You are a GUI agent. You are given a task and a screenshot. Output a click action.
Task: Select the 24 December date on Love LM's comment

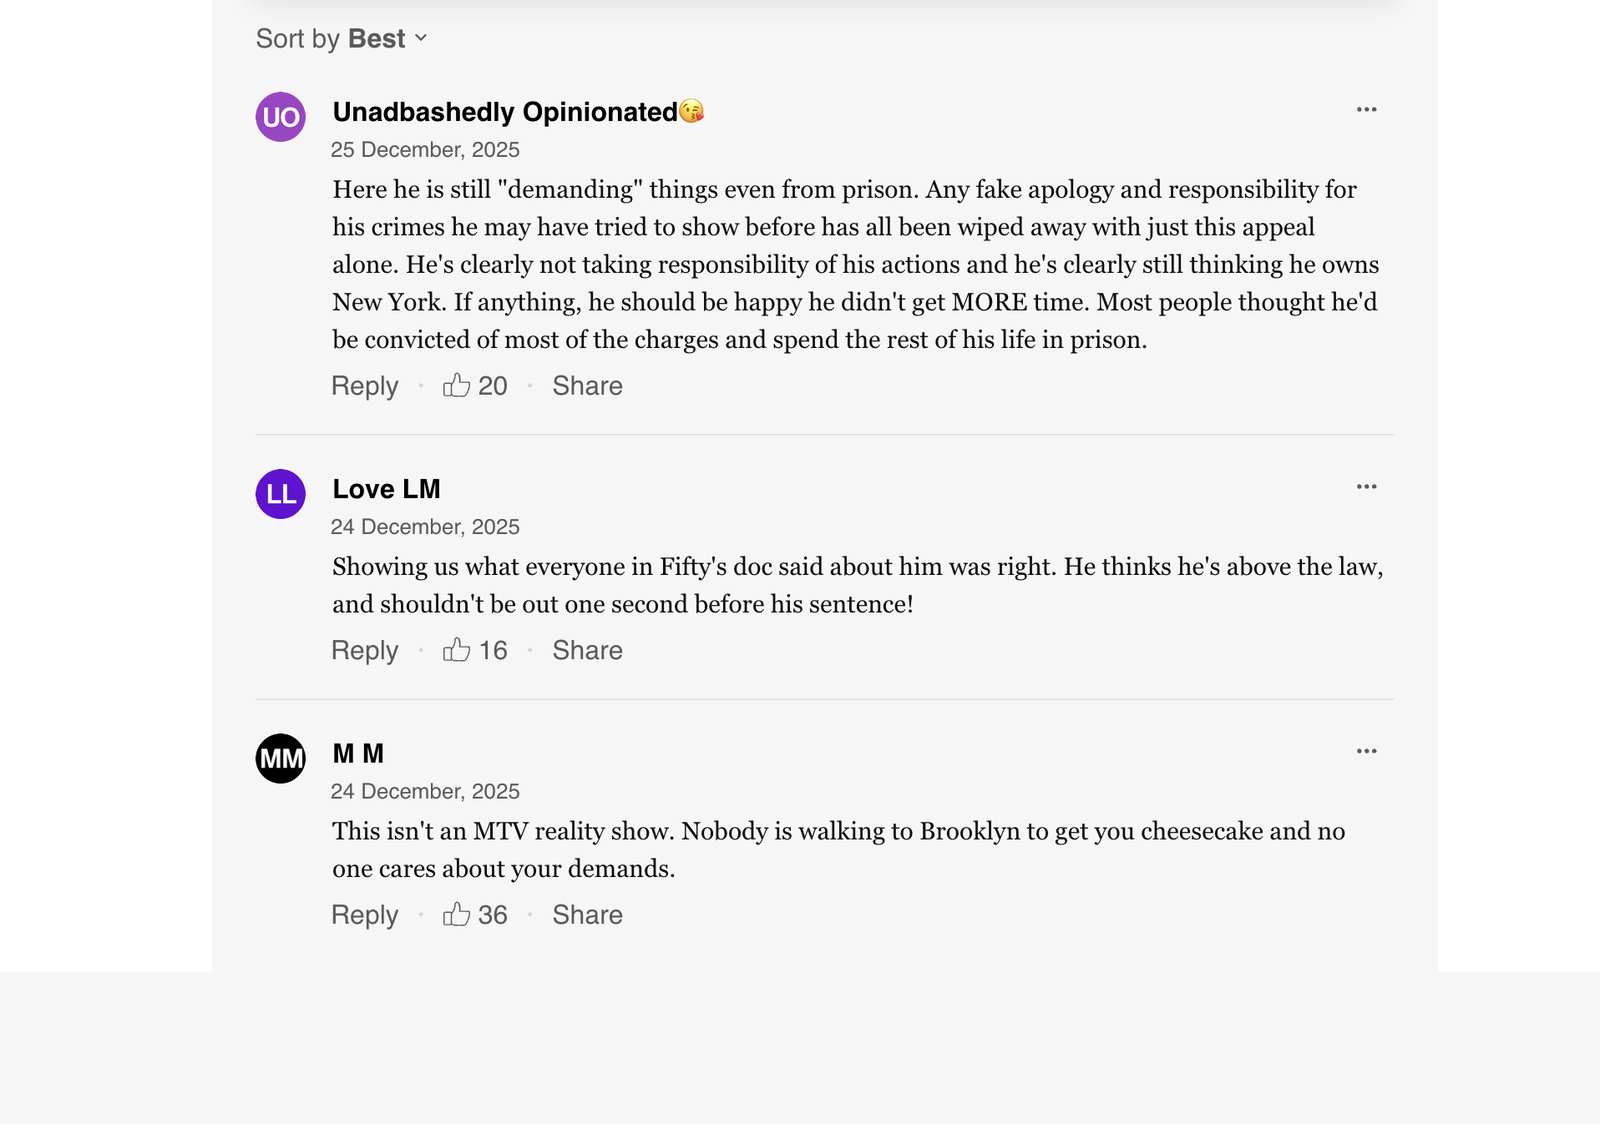(x=427, y=526)
